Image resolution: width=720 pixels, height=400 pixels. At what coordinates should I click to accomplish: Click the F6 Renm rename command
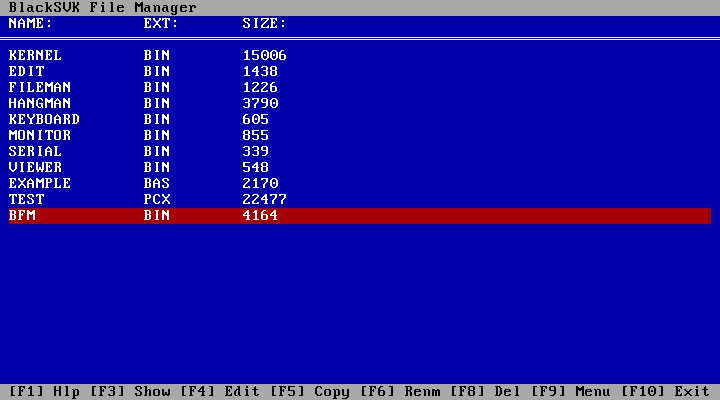coord(400,392)
